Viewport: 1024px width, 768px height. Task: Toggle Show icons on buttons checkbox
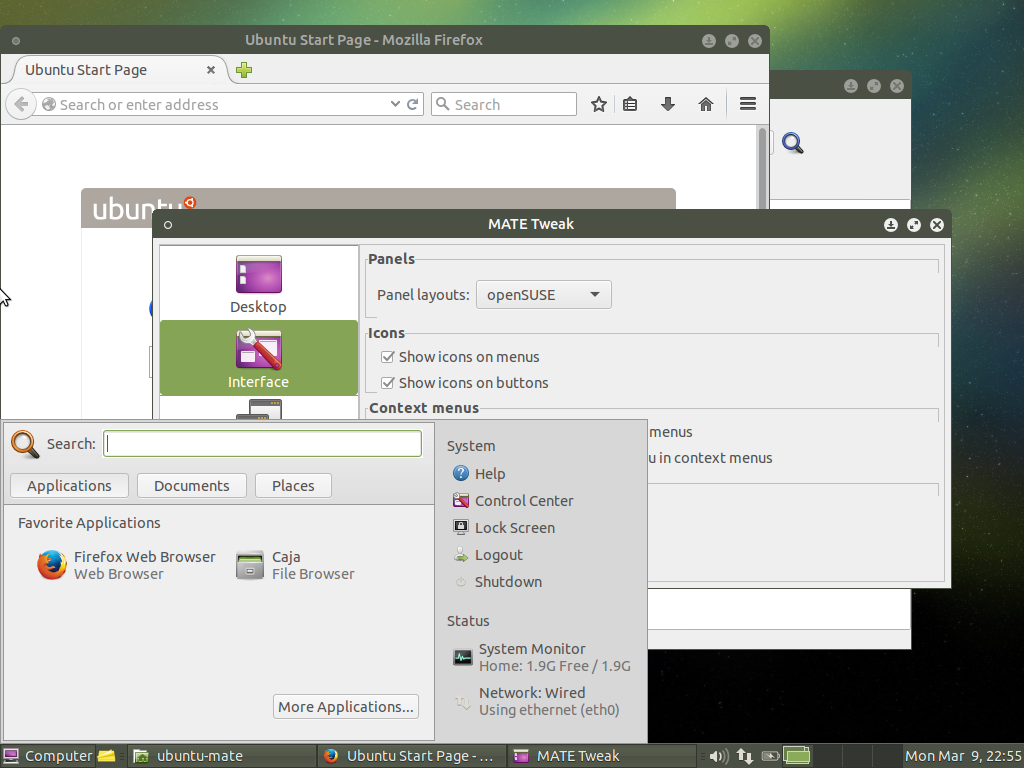[x=387, y=383]
